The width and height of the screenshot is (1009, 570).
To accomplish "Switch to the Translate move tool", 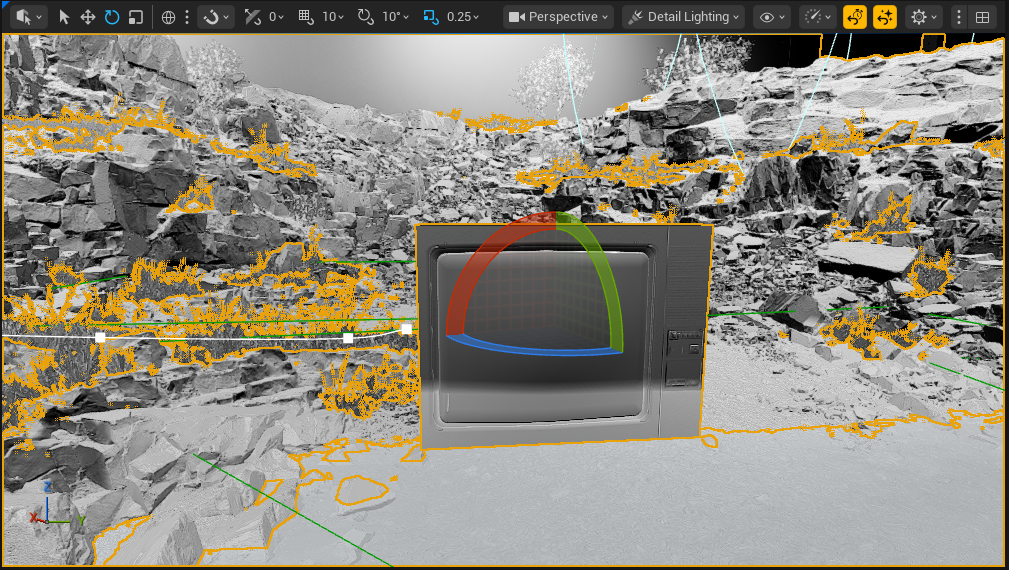I will (x=88, y=17).
